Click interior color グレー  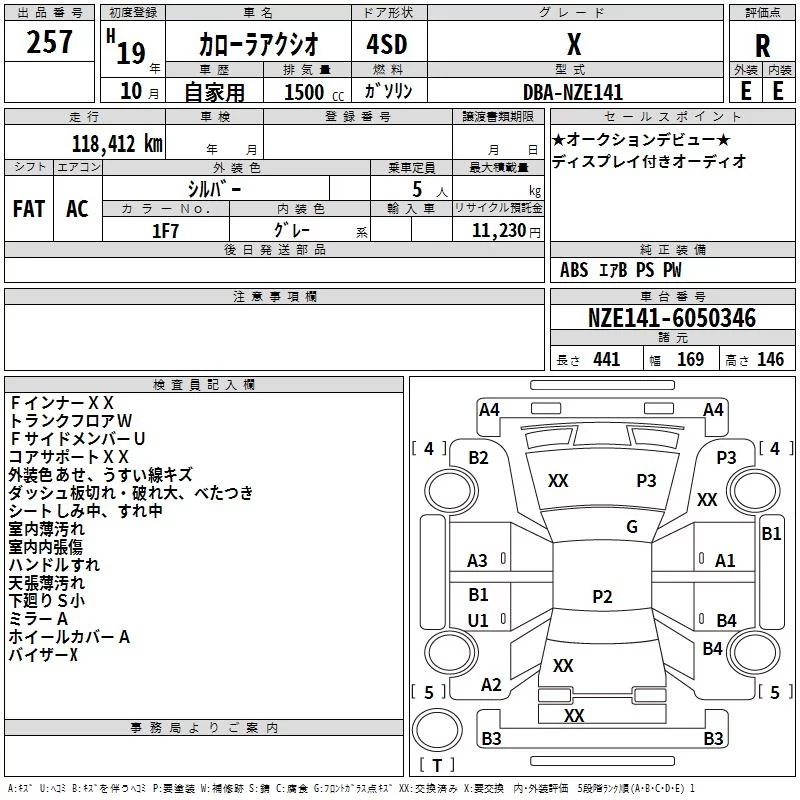tap(292, 230)
